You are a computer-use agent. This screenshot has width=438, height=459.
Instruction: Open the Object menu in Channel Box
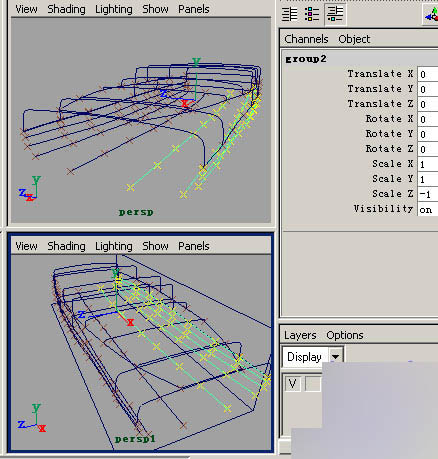coord(354,39)
